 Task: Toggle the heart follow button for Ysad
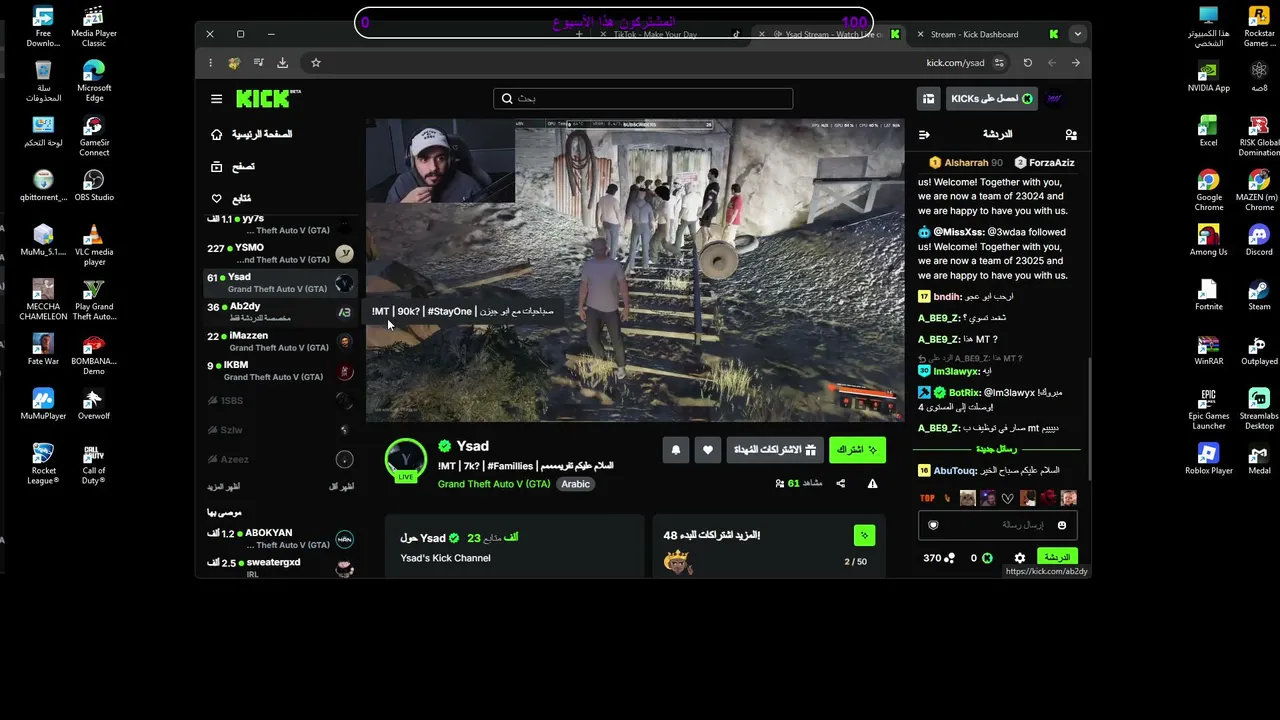pos(708,450)
